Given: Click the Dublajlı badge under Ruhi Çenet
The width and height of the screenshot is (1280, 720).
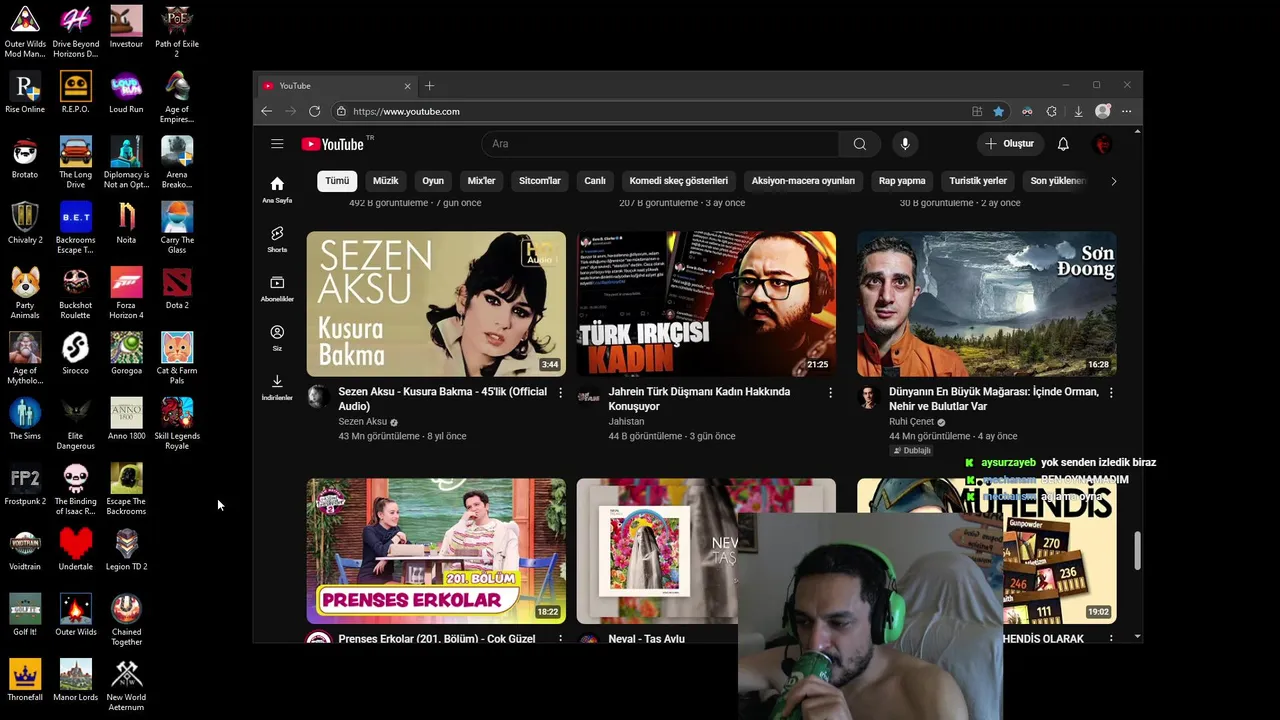Looking at the screenshot, I should click(x=912, y=451).
